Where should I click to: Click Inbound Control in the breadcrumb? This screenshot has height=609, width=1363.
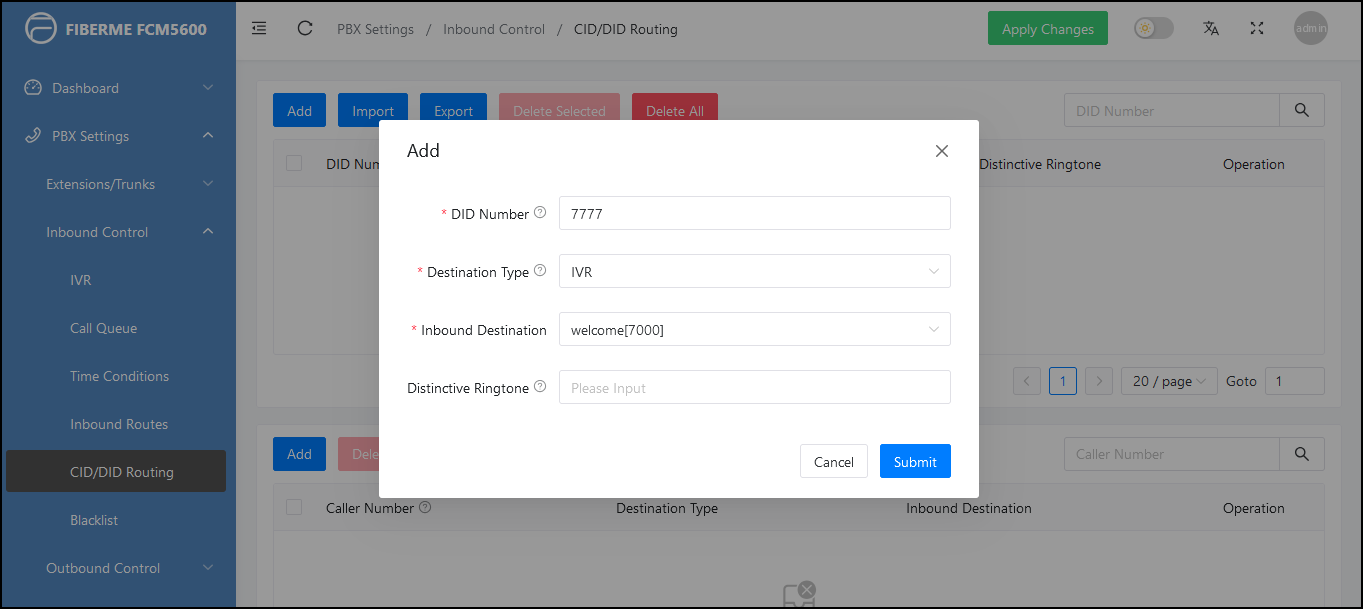(494, 29)
